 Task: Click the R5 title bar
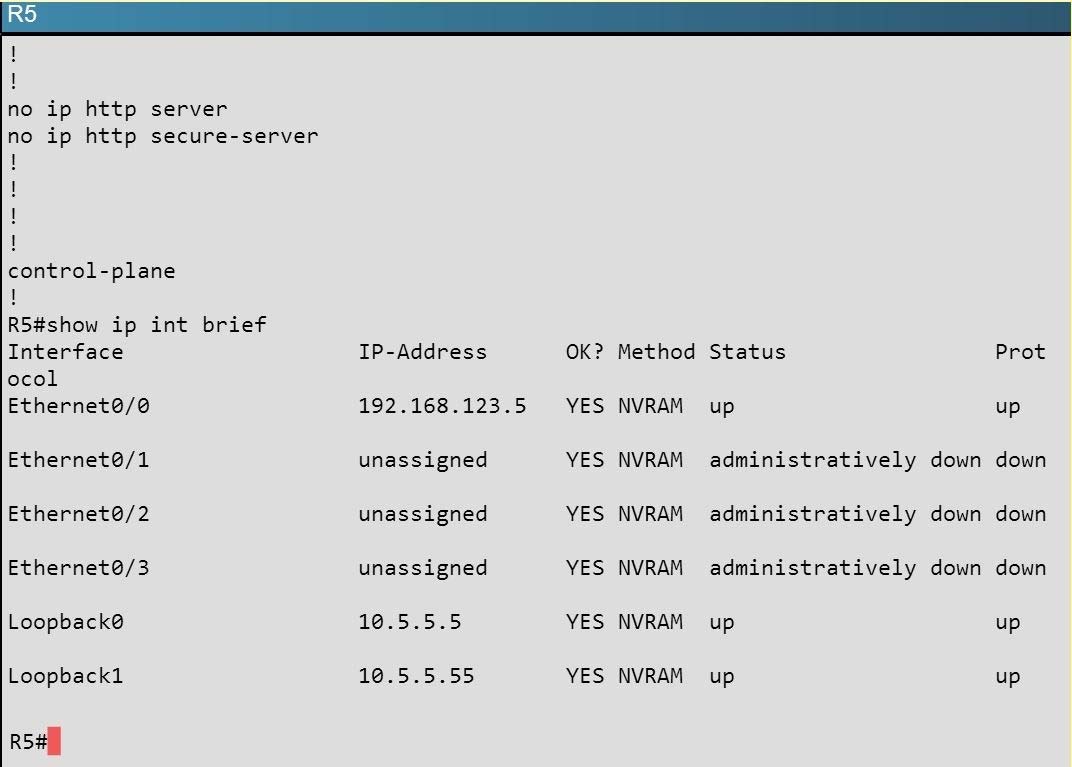[x=536, y=16]
